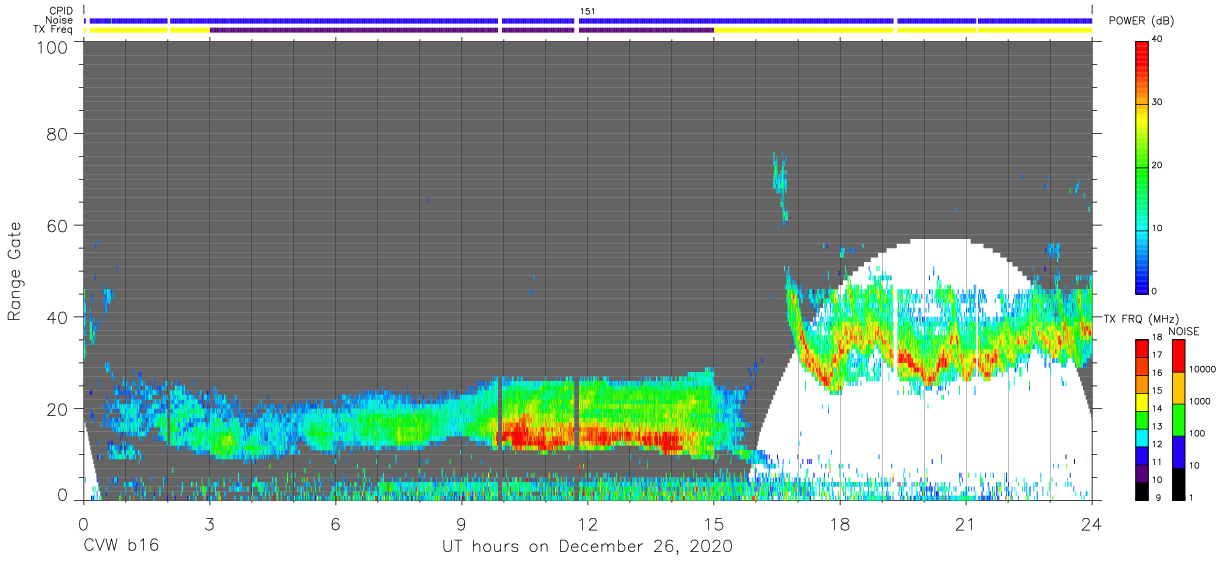Click the purple part of the TX Freq strip
Screen dimensions: 1228x567
click(461, 30)
